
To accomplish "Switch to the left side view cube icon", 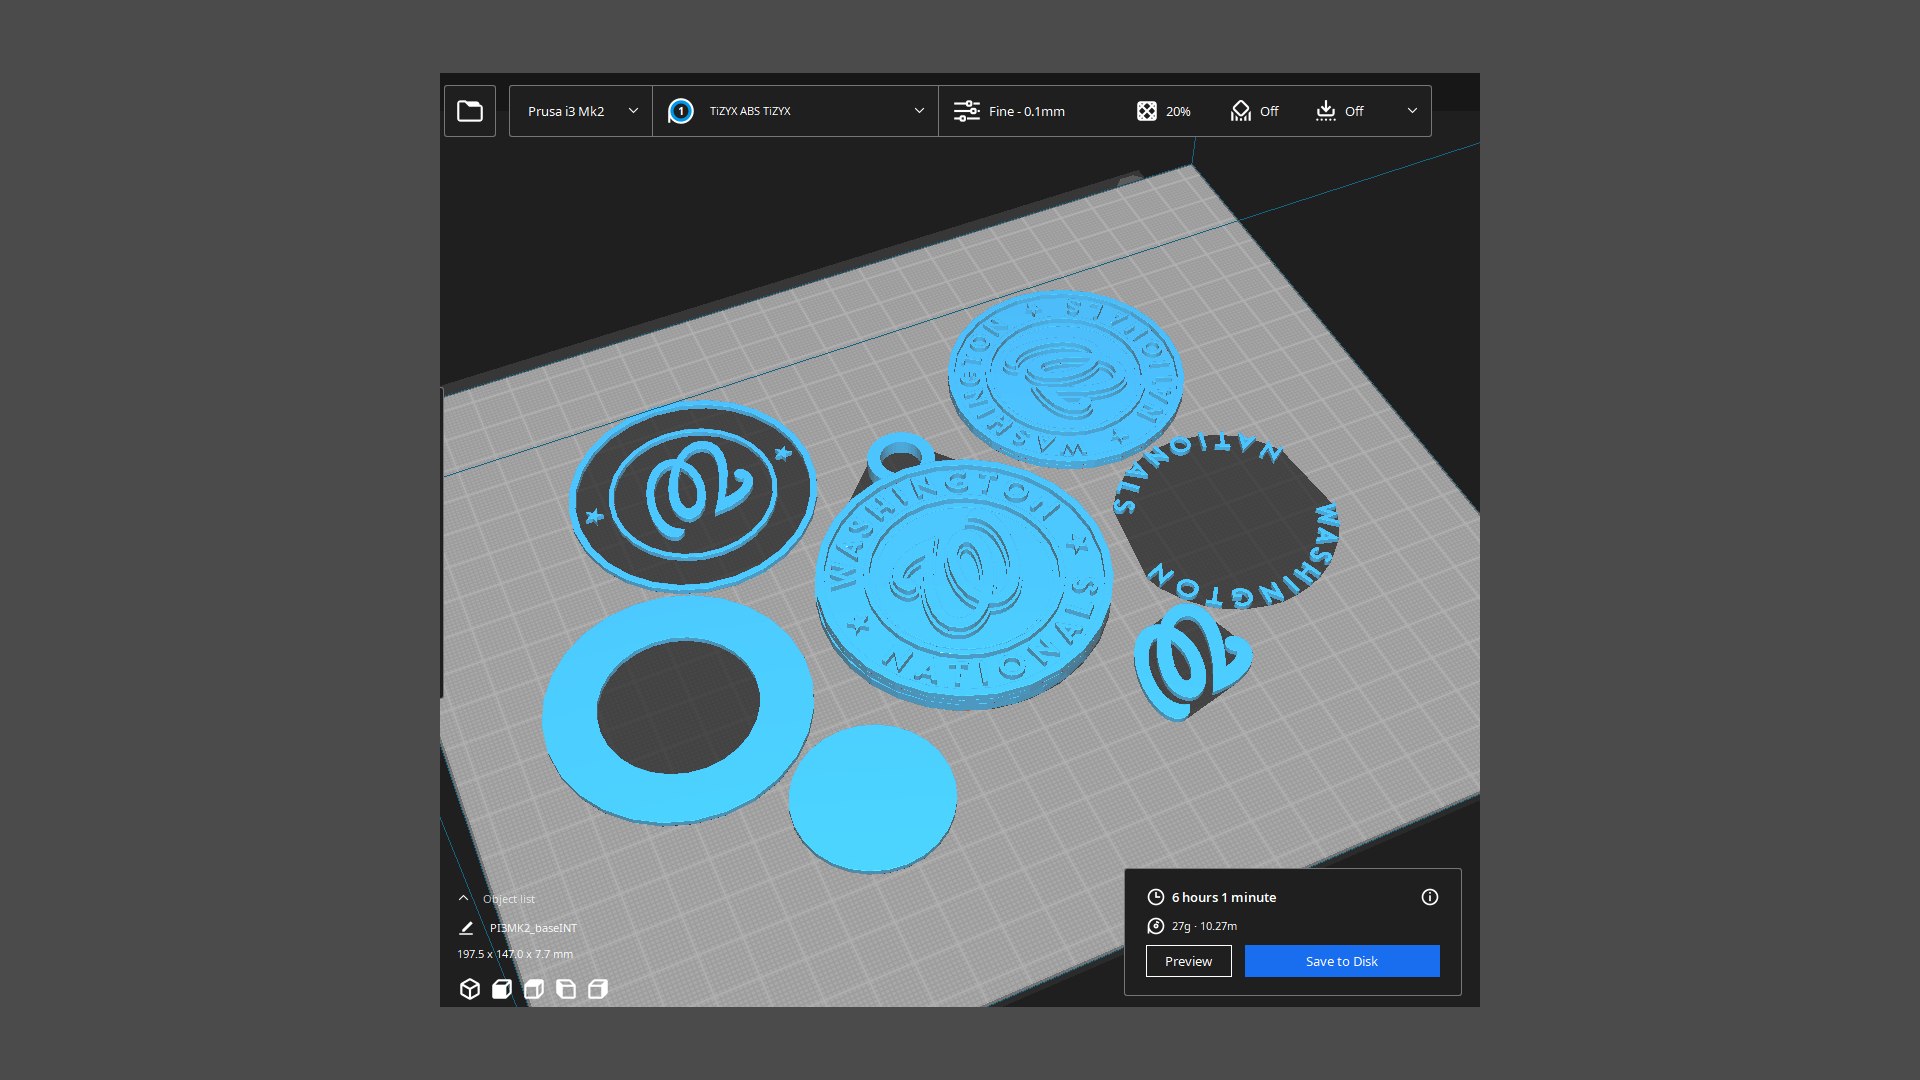I will 566,989.
